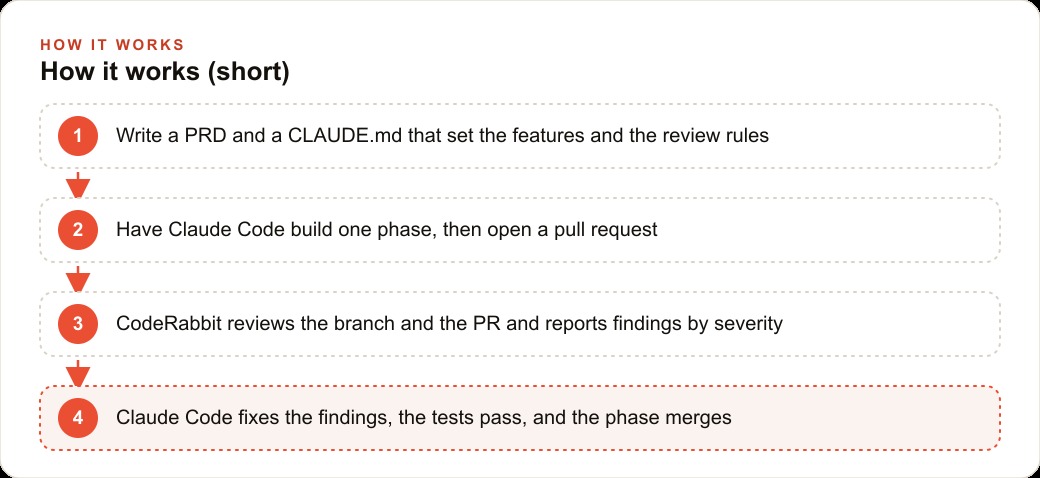
Task: Click the arrow between steps 2 and 3
Action: (x=78, y=278)
